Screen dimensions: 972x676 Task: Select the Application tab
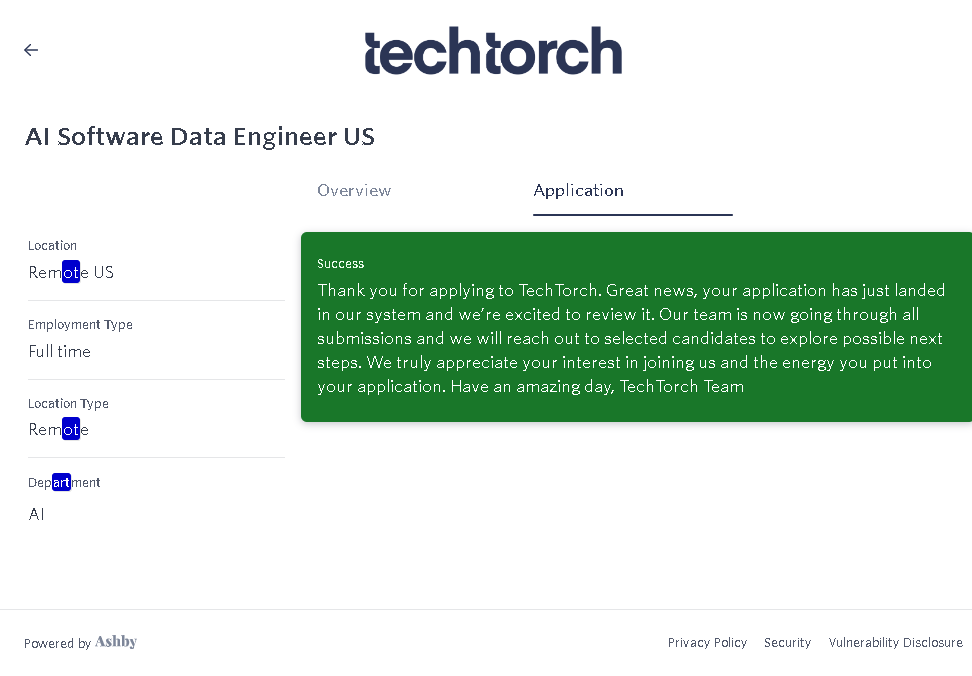(x=579, y=190)
